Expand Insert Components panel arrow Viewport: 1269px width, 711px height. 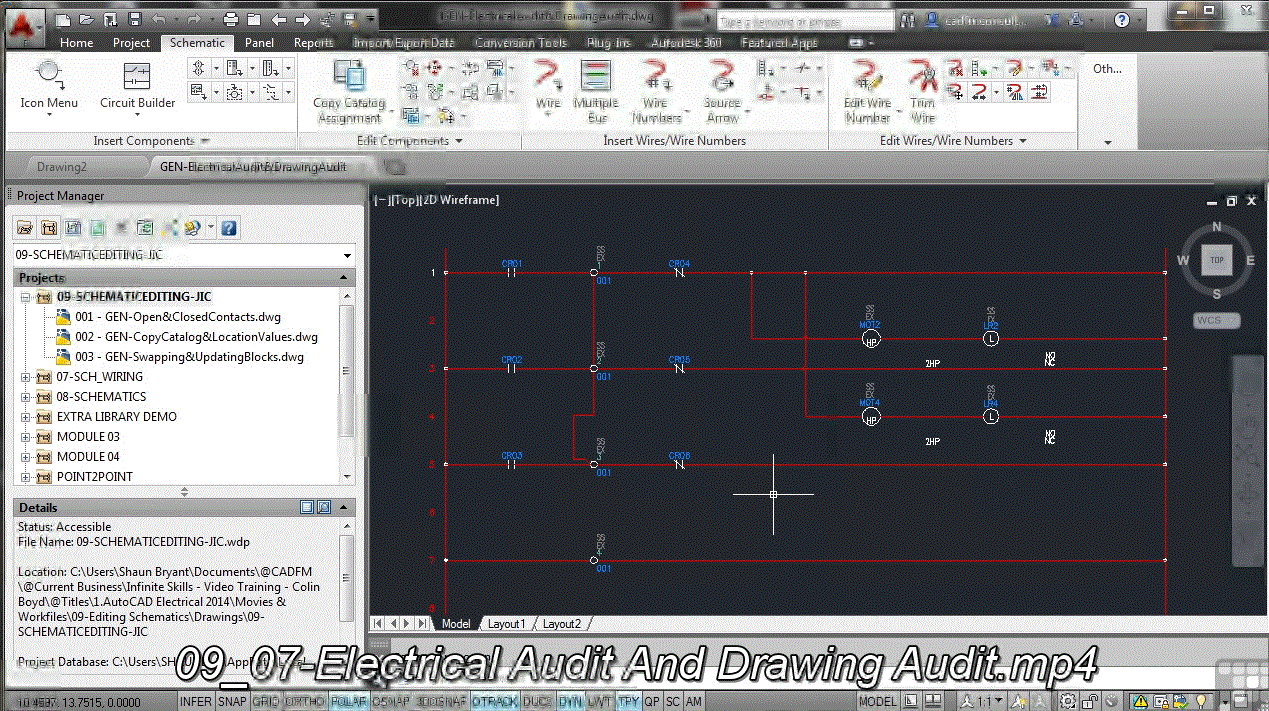pyautogui.click(x=204, y=141)
